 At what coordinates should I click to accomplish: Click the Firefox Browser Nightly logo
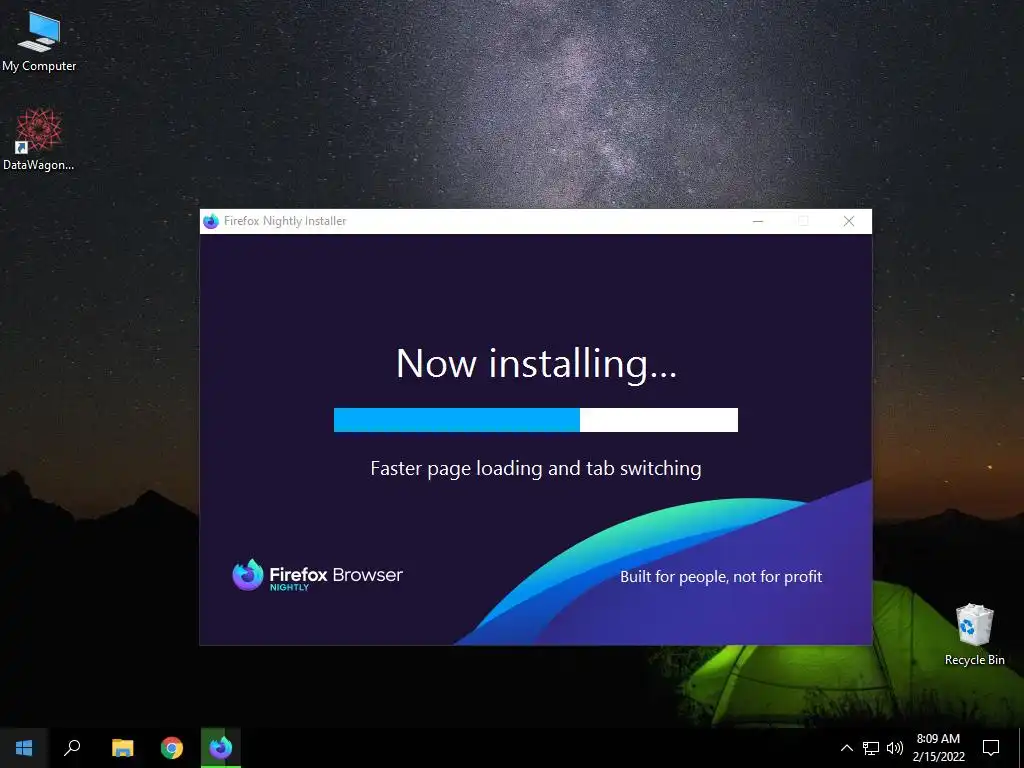pos(317,575)
